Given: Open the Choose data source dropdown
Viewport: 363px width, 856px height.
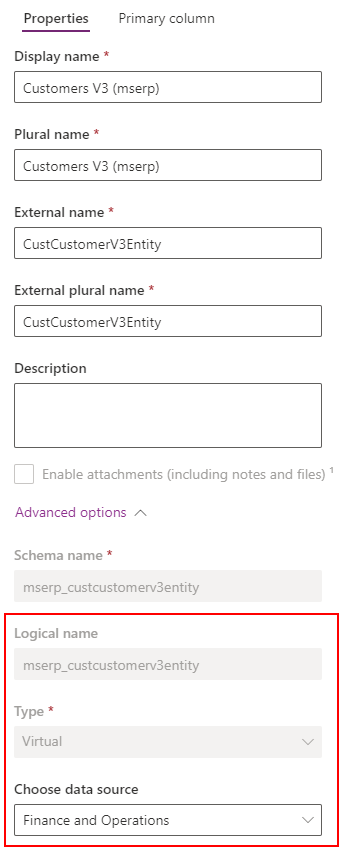Looking at the screenshot, I should [168, 820].
